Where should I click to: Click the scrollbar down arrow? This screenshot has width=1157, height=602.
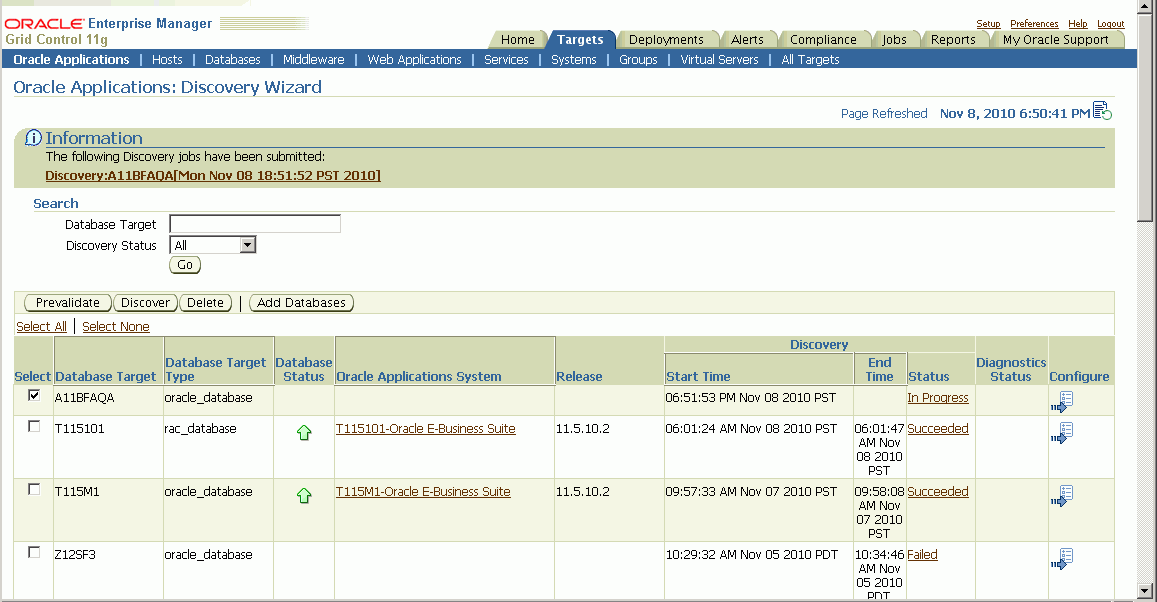(x=1145, y=592)
